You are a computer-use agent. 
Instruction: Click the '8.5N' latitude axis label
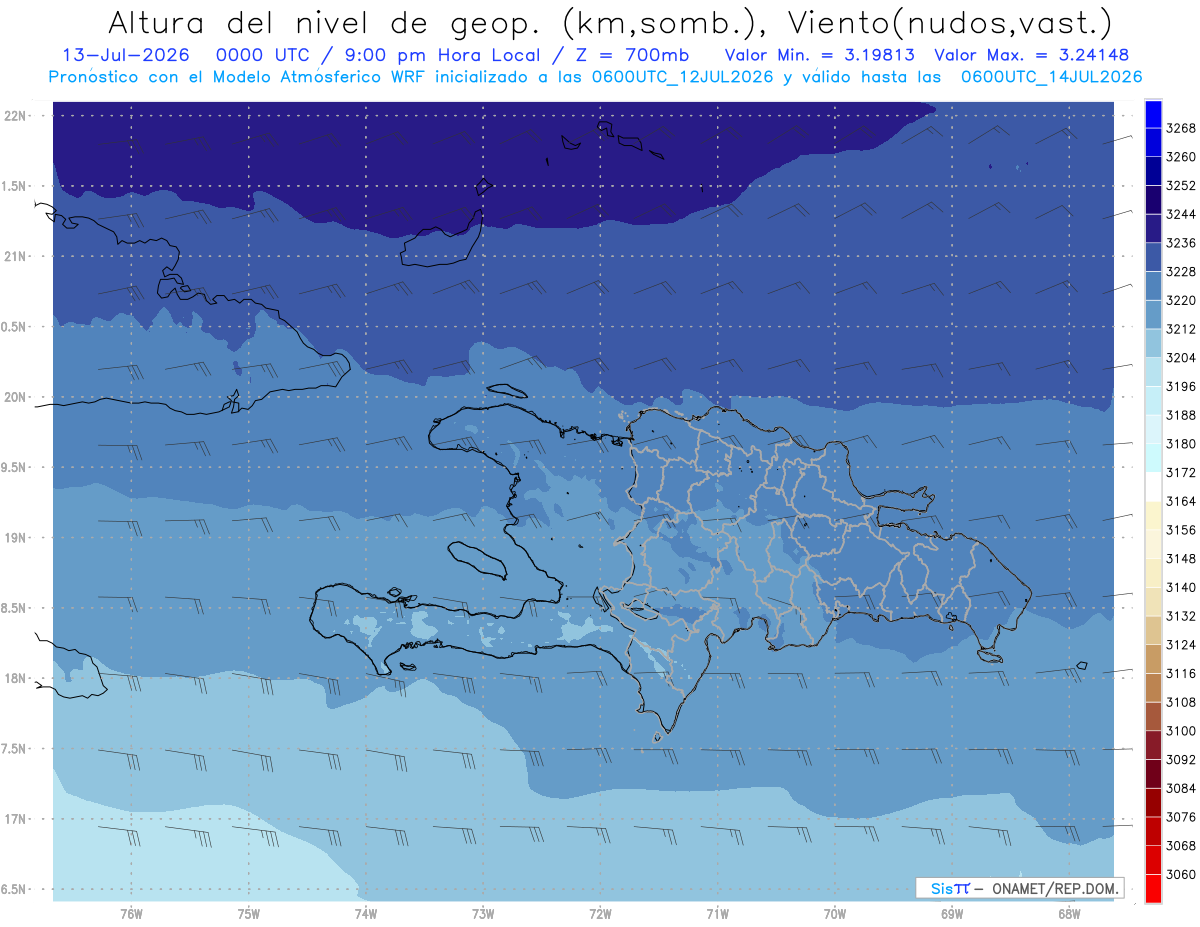tap(15, 608)
